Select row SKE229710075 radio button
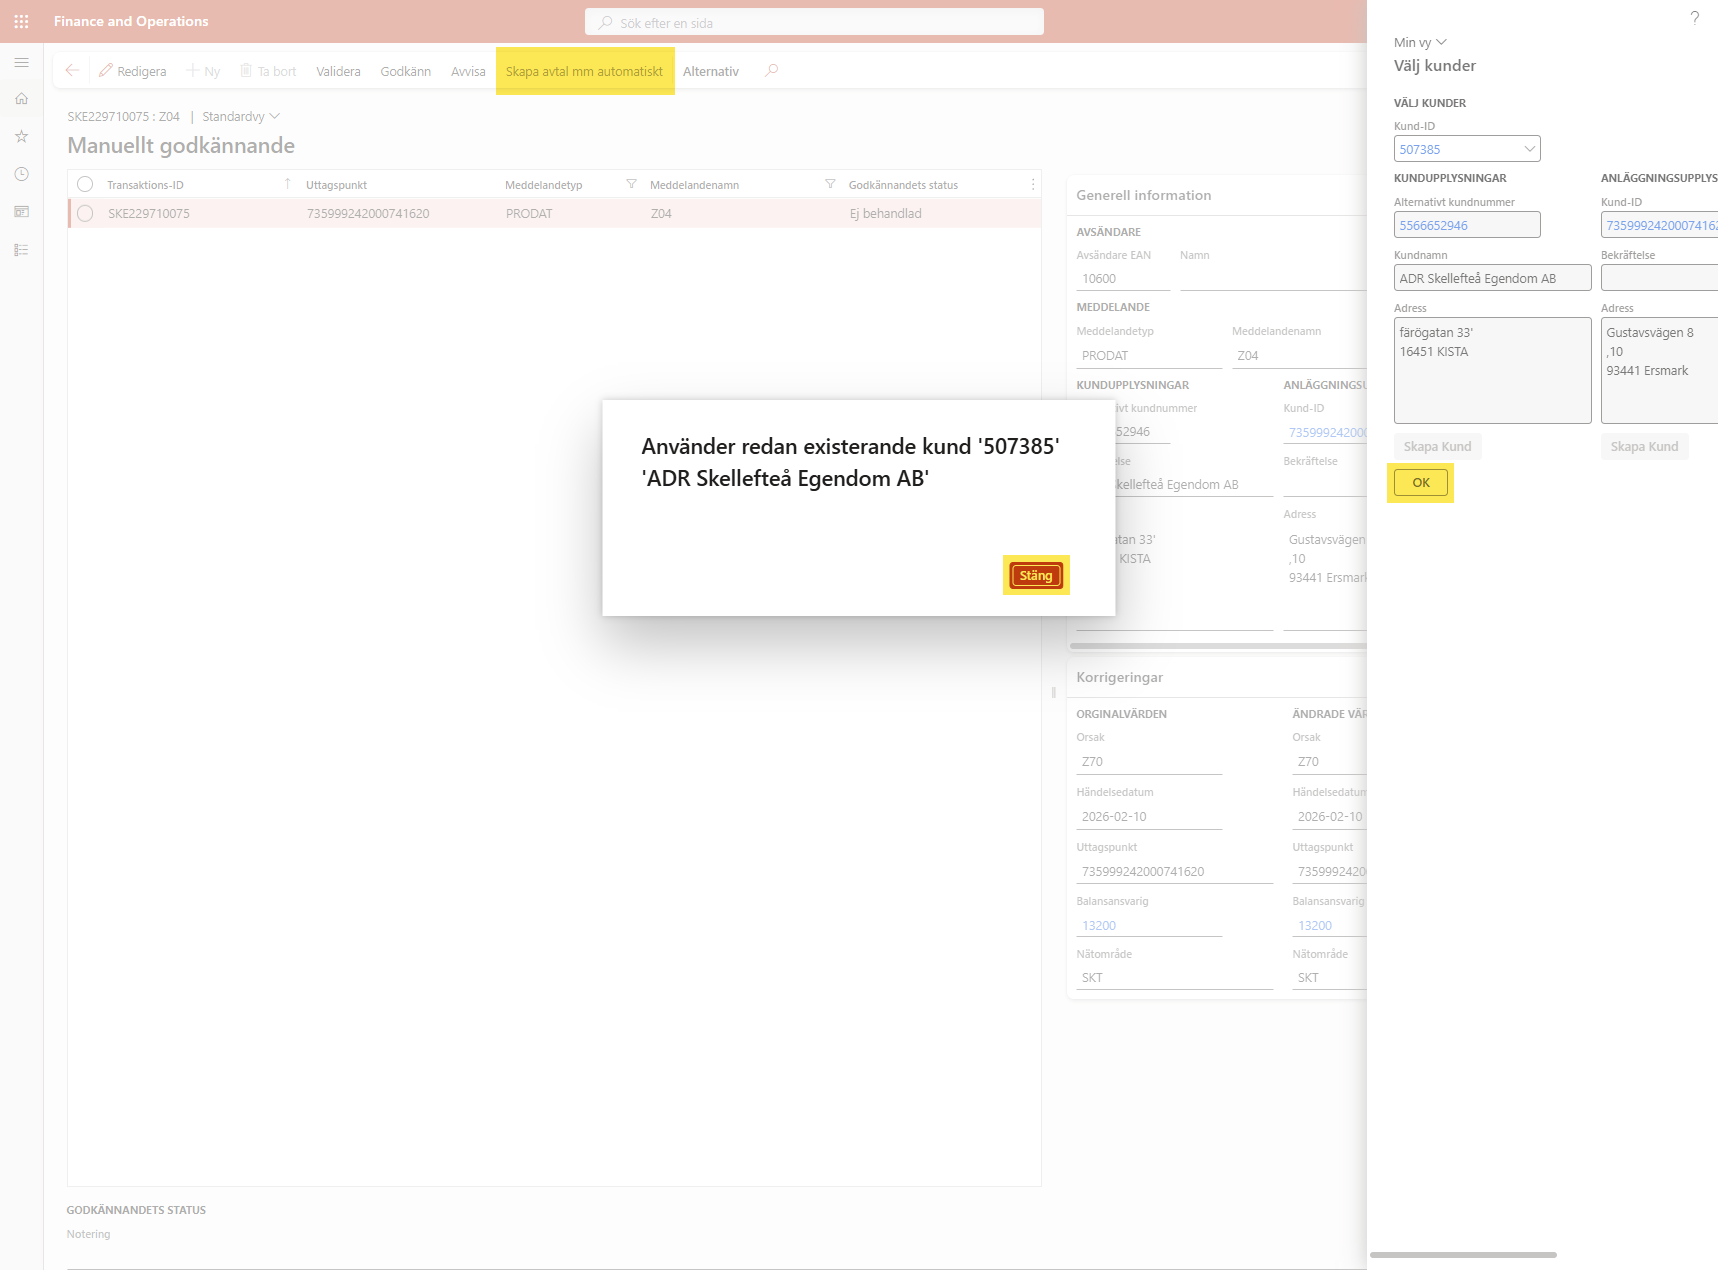 pyautogui.click(x=85, y=213)
